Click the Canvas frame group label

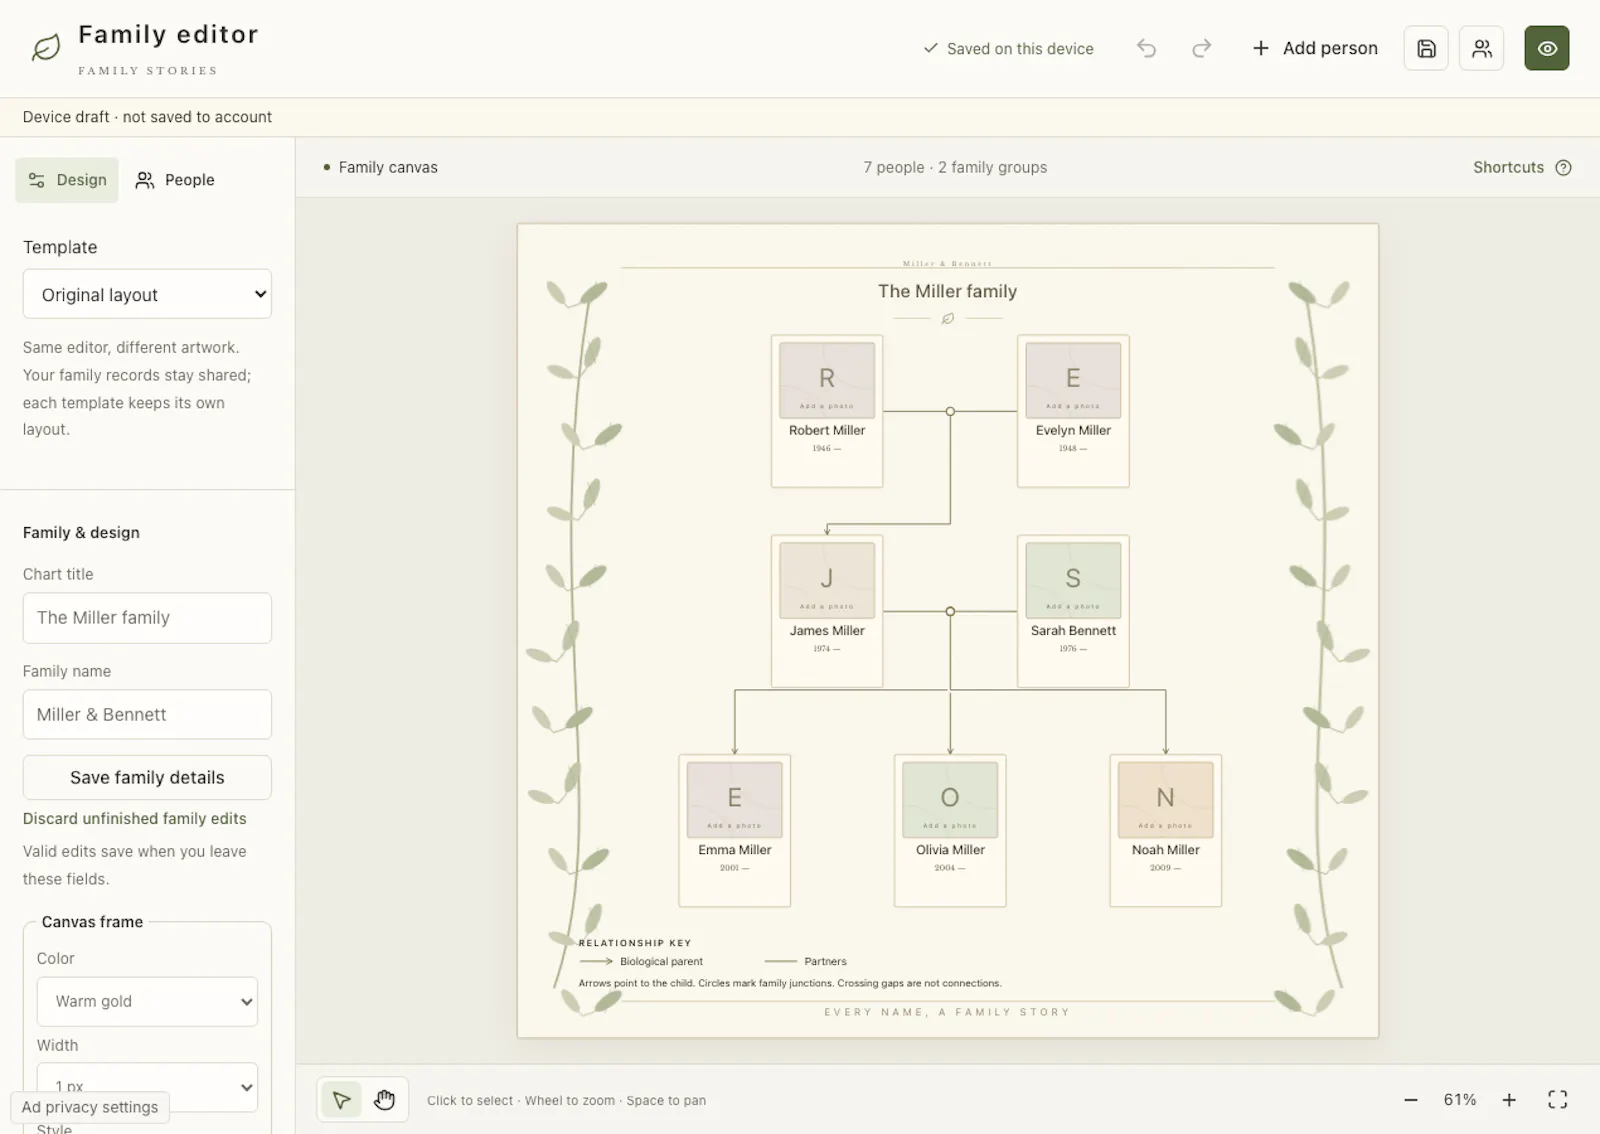pyautogui.click(x=92, y=922)
